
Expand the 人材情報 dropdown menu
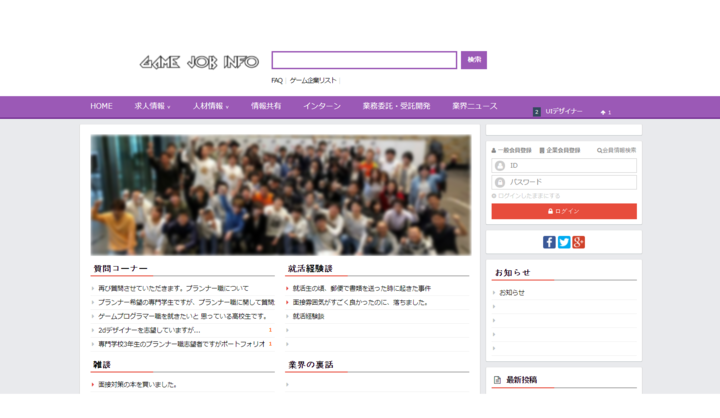point(210,106)
